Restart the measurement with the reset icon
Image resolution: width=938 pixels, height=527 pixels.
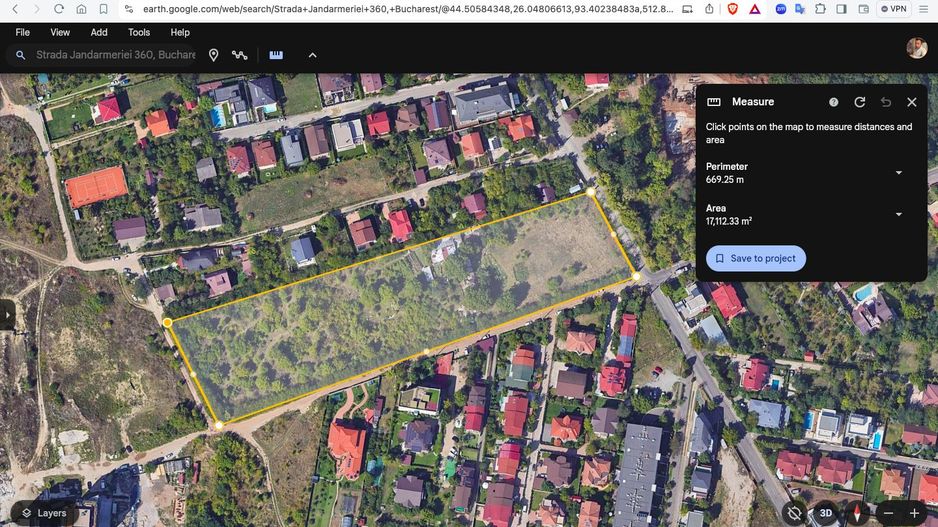click(x=860, y=102)
